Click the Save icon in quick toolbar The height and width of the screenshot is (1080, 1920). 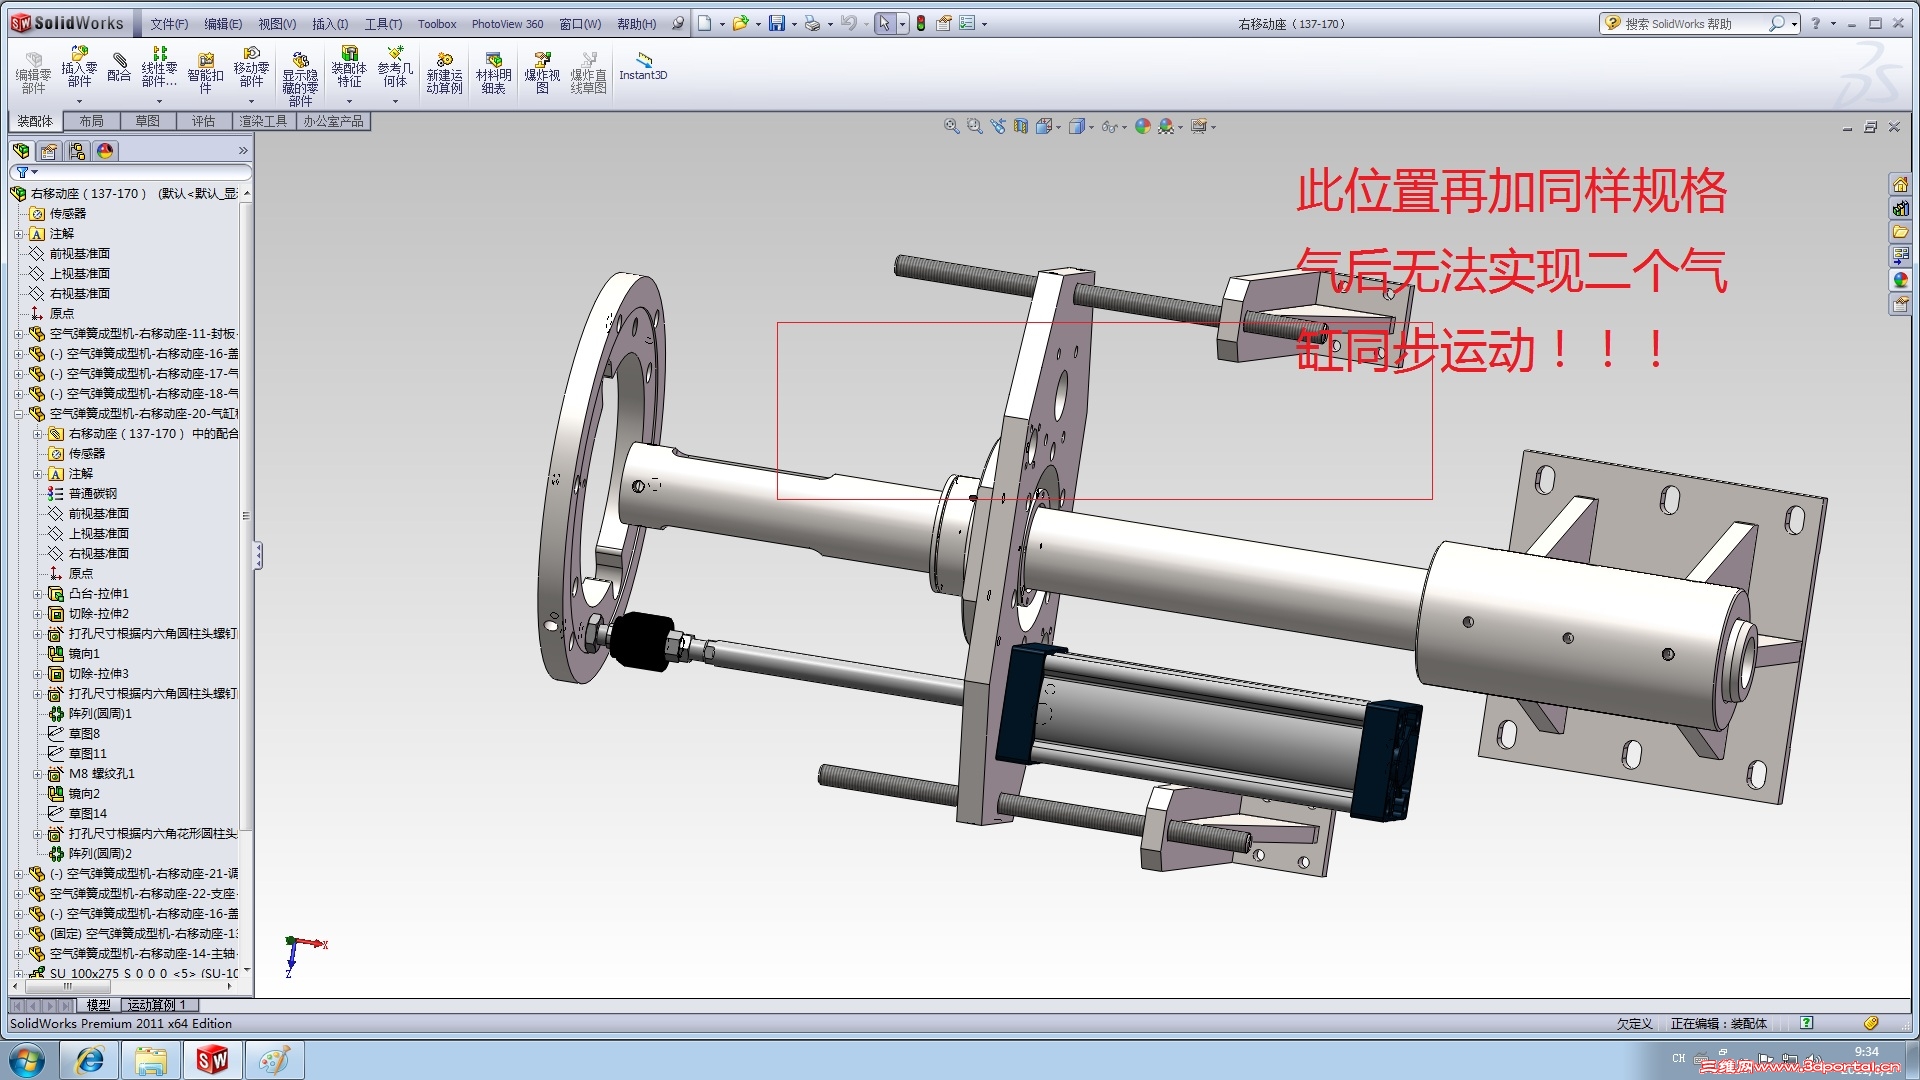point(776,23)
